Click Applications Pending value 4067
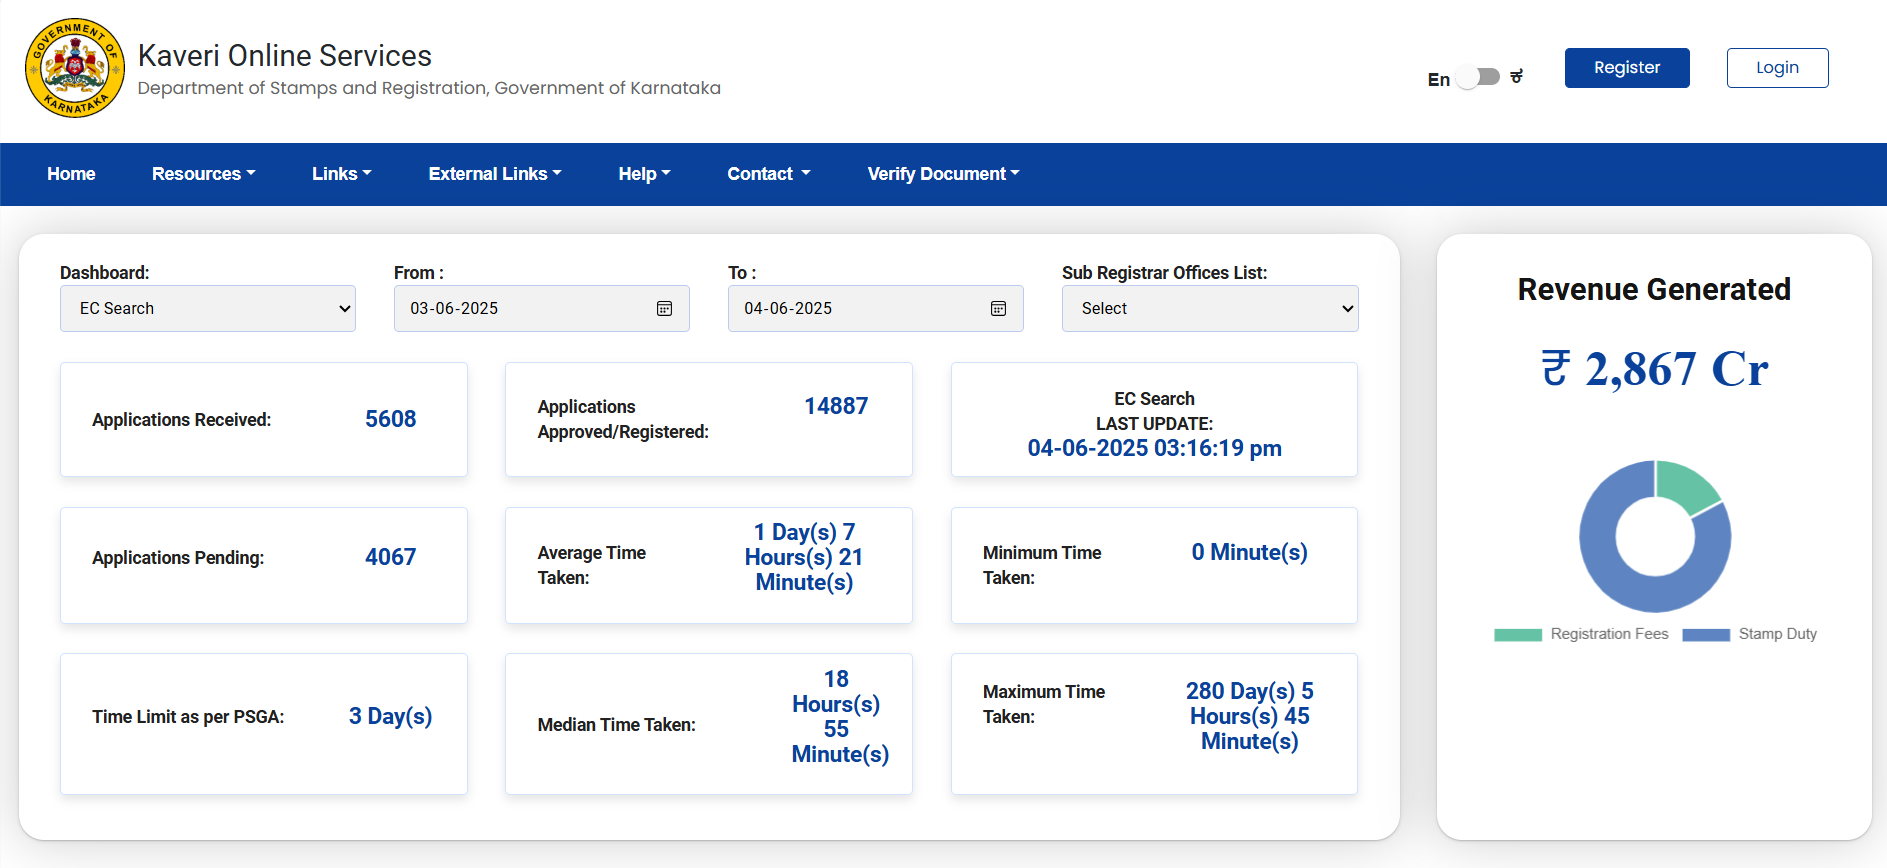 click(390, 557)
